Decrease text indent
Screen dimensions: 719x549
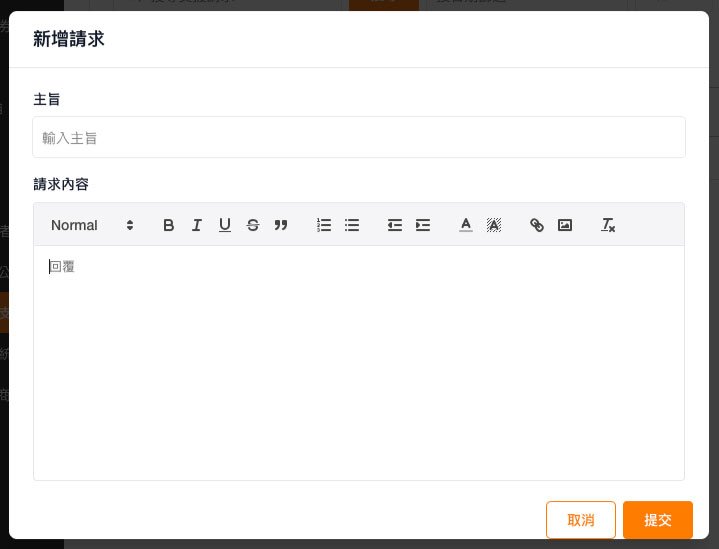pyautogui.click(x=395, y=225)
